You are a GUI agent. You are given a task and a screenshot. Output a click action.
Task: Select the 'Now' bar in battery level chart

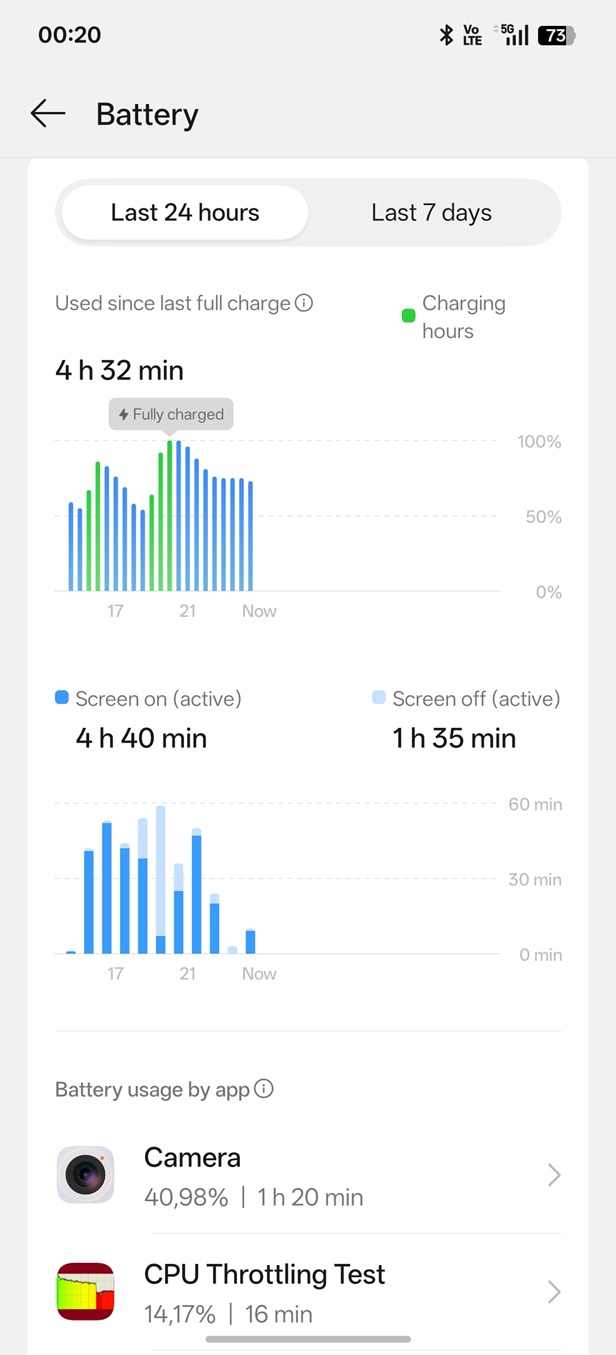tap(251, 536)
